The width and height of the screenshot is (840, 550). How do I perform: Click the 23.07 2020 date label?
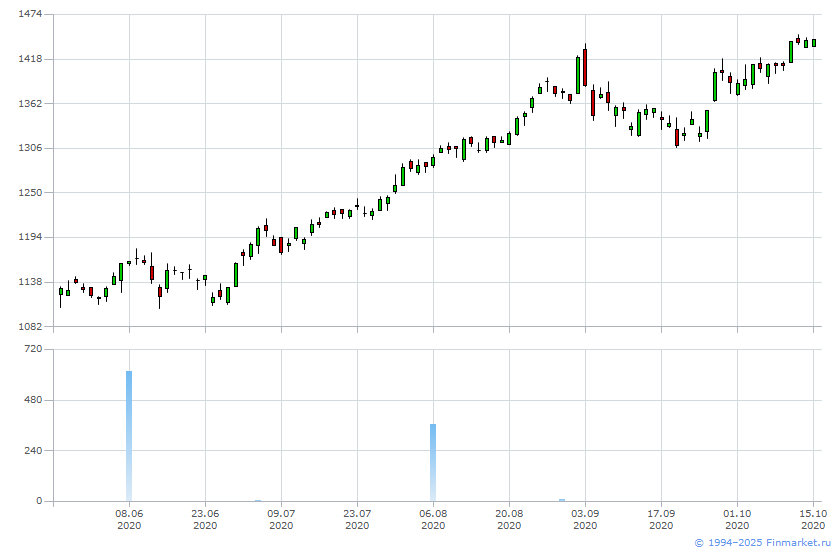[x=357, y=519]
